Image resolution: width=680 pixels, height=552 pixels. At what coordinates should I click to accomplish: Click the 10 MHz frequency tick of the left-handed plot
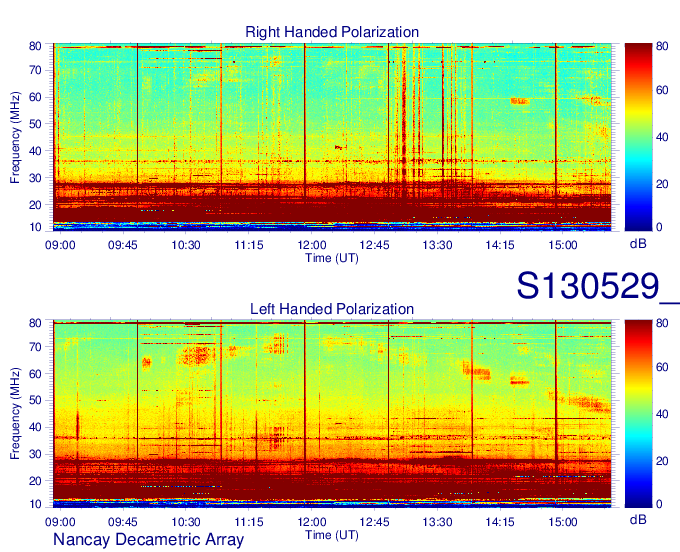[x=35, y=504]
